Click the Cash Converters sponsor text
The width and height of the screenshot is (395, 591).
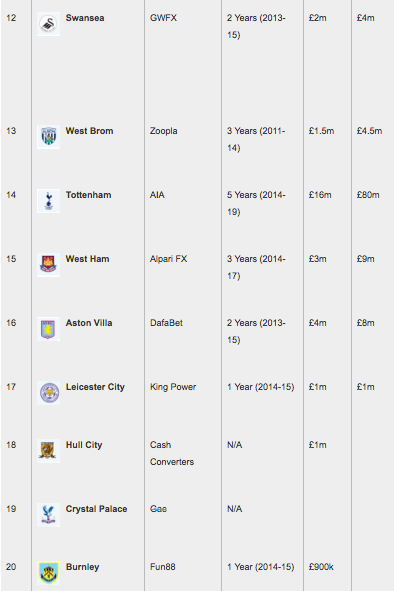[x=172, y=453]
